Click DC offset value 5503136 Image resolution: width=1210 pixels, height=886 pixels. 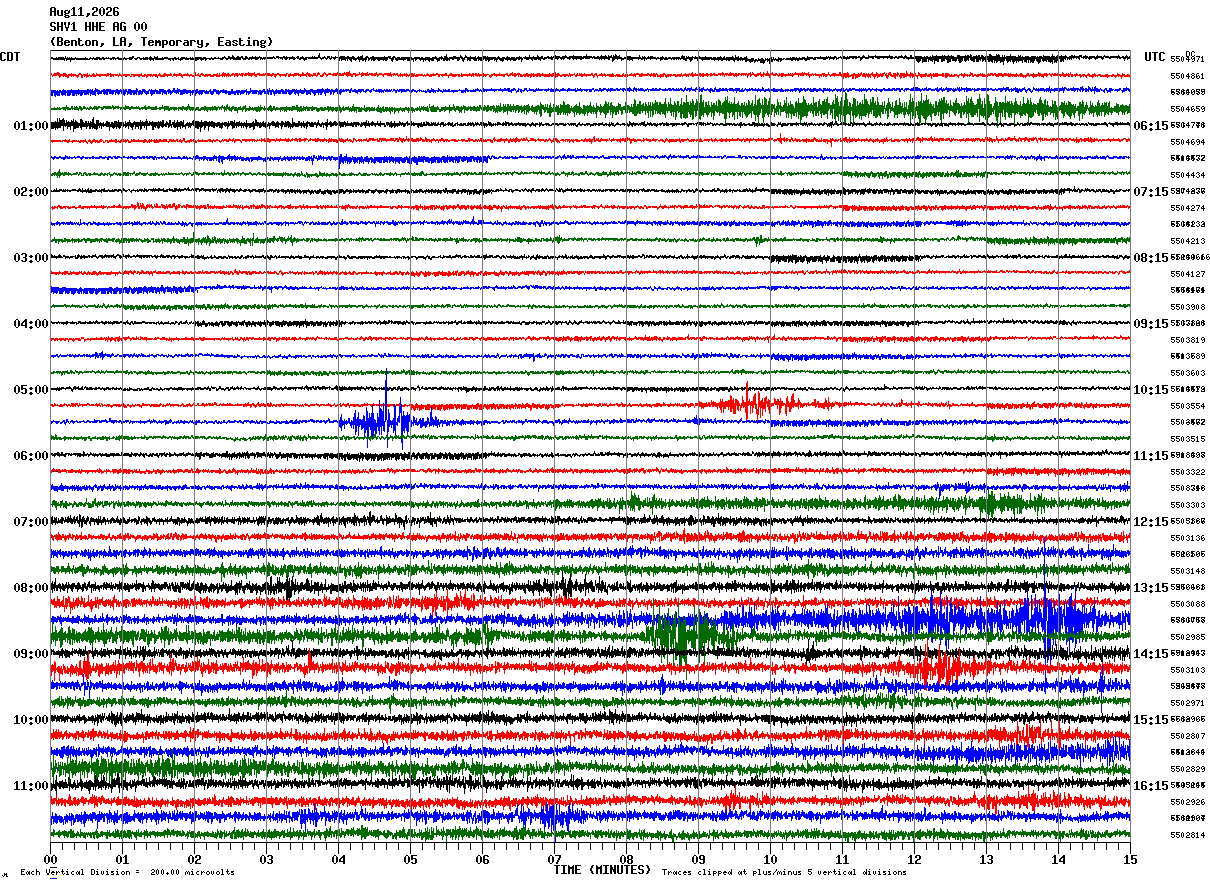click(x=1187, y=538)
